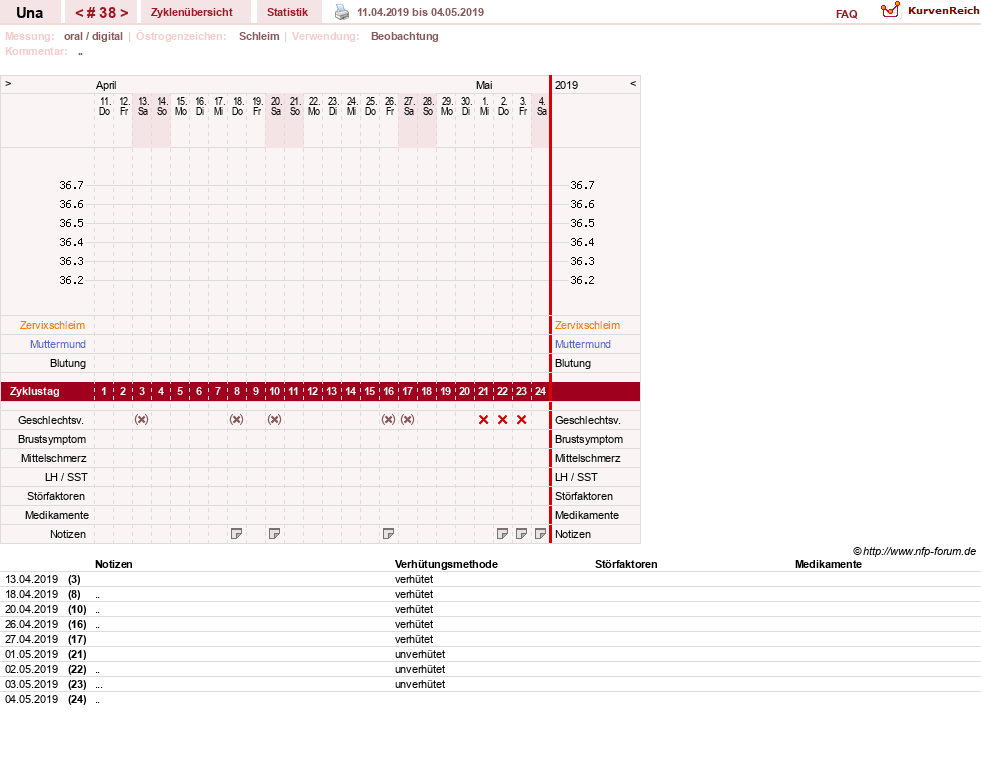Click the 13.04.2019 row in the notes table

490,579
